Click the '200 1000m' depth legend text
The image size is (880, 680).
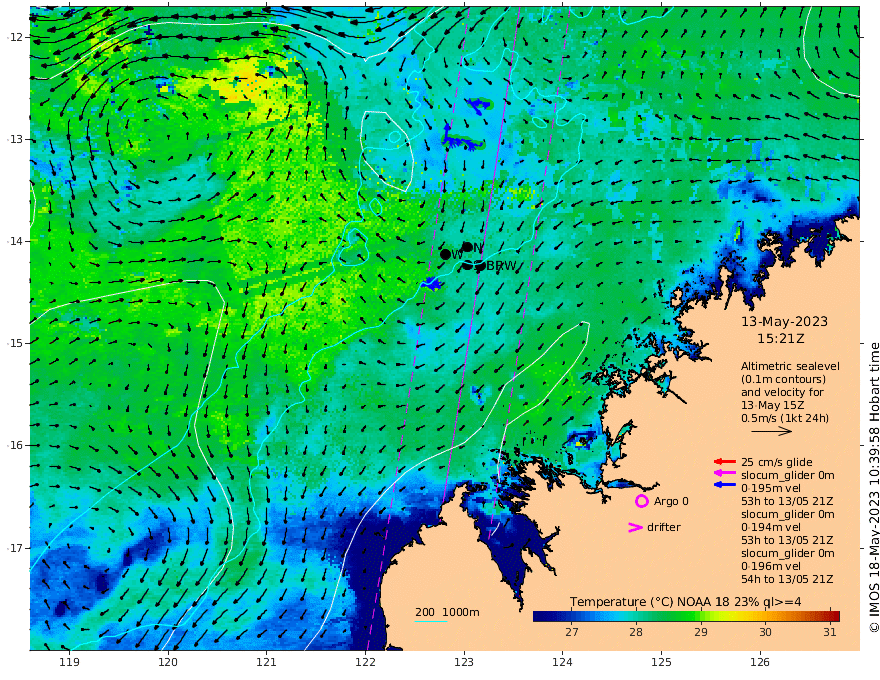447,612
